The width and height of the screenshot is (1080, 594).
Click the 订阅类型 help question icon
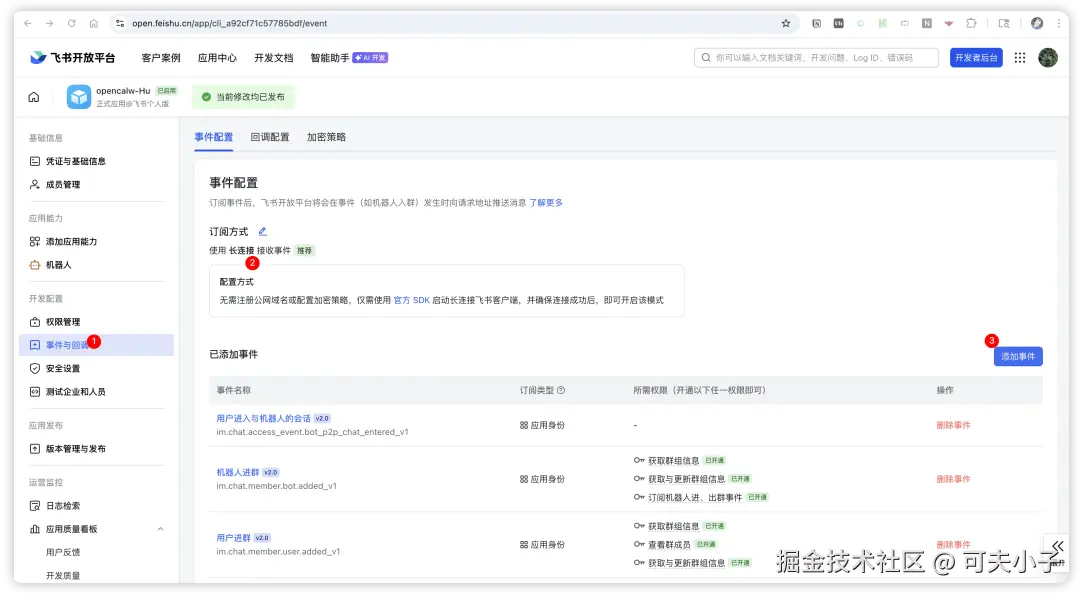(561, 390)
